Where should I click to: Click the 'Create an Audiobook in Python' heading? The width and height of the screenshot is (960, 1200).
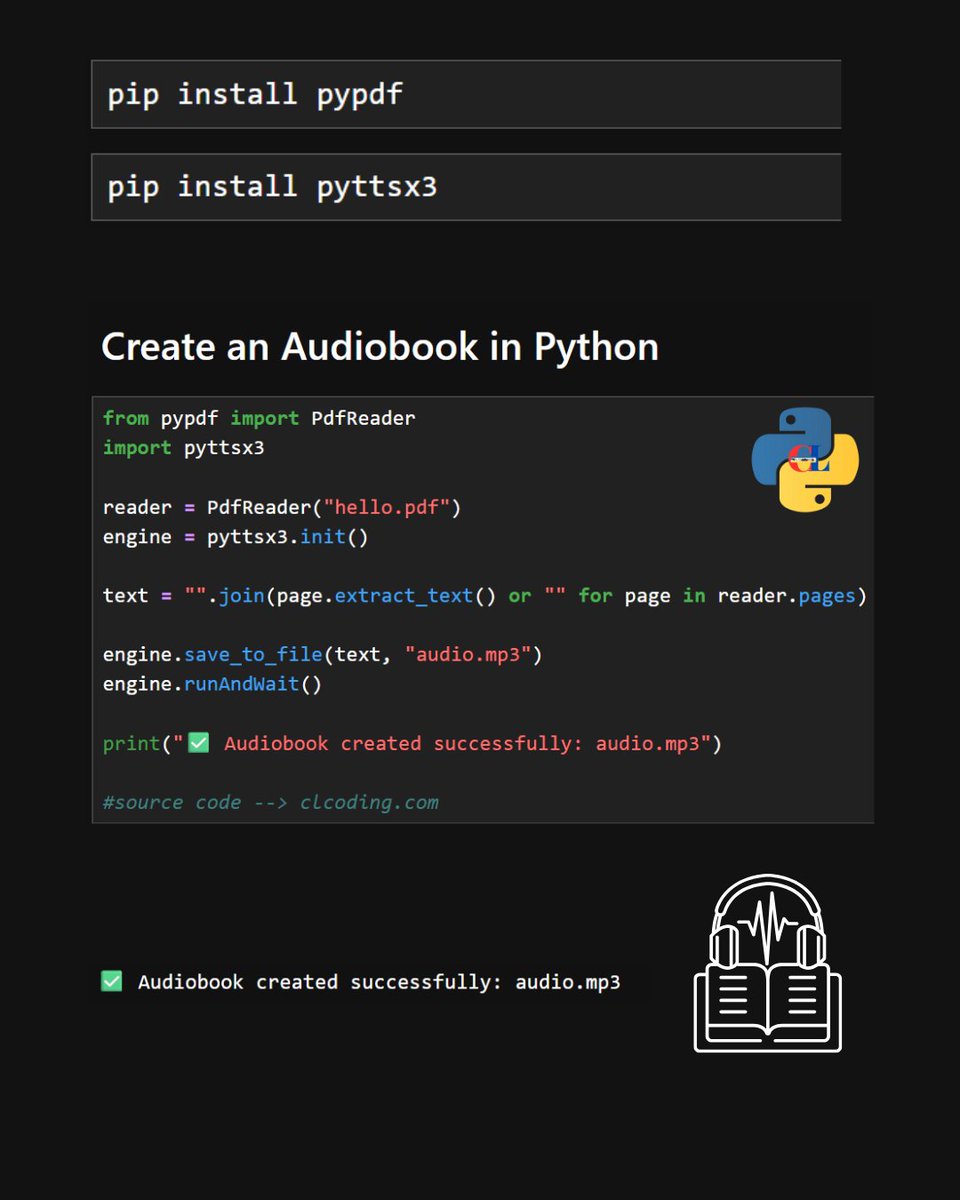pos(380,346)
